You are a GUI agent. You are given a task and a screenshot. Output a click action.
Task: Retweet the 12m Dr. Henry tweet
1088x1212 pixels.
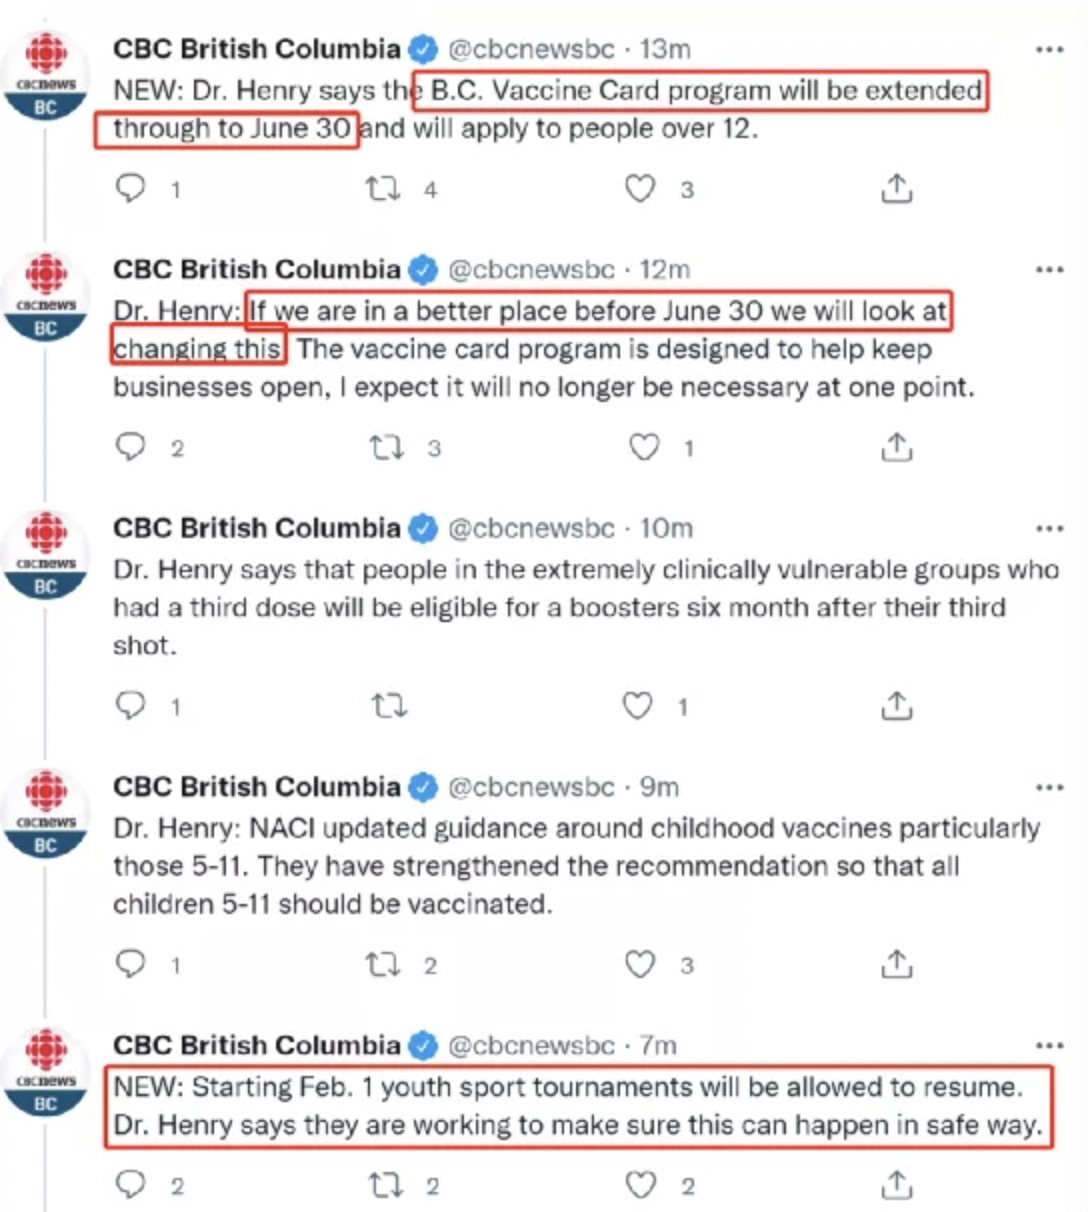(386, 447)
